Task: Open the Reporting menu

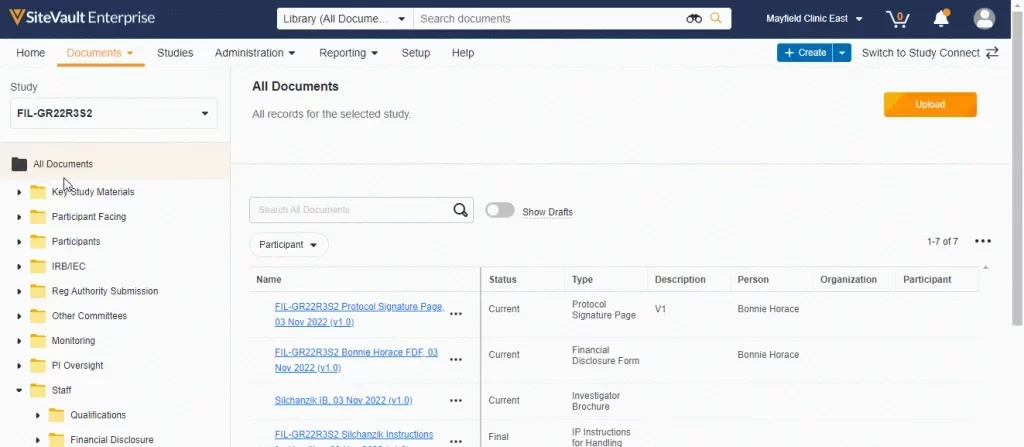Action: [348, 53]
